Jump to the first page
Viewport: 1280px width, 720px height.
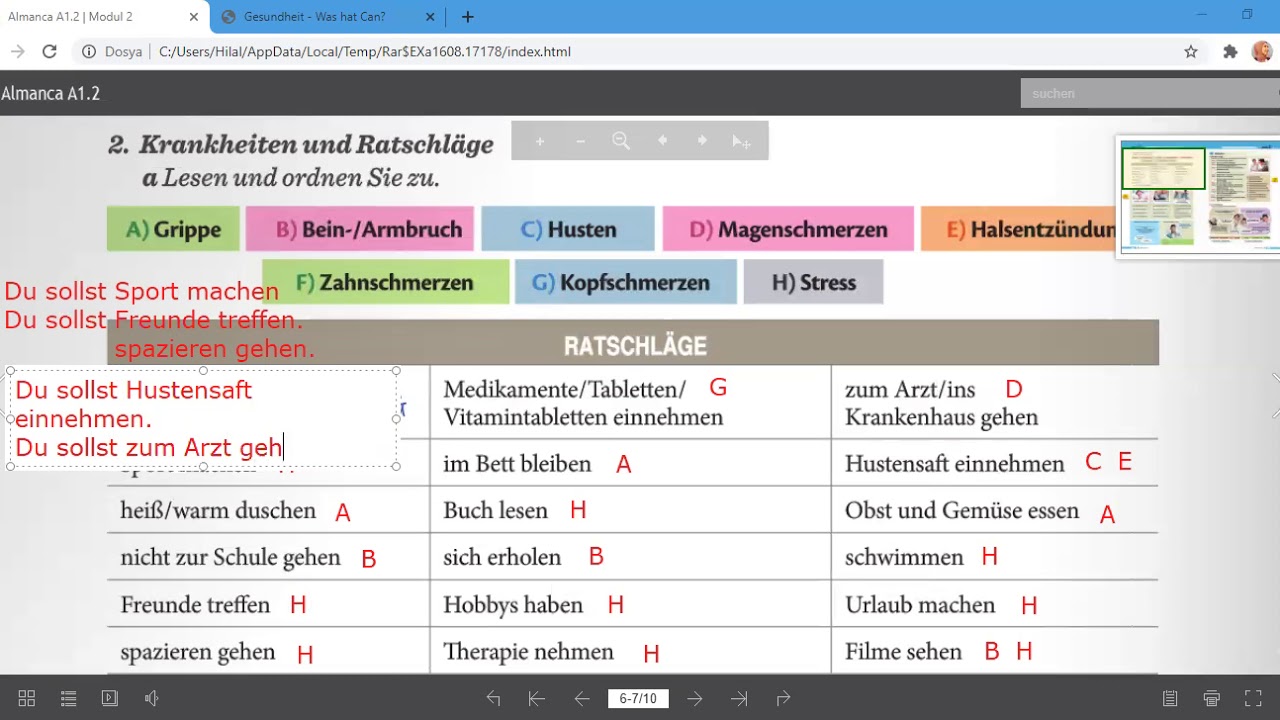[x=537, y=698]
